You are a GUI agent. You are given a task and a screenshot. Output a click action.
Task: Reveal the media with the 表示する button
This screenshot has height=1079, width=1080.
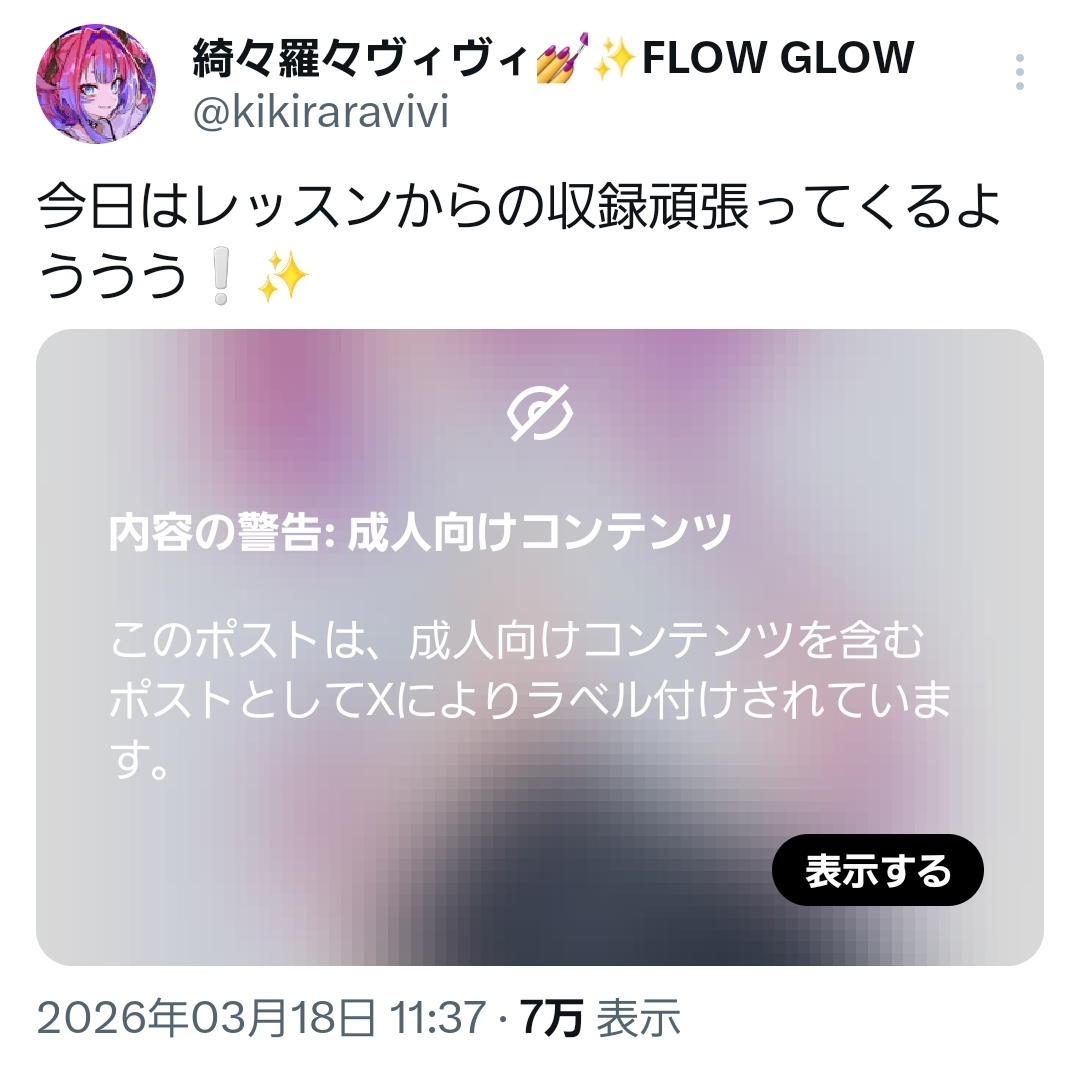pyautogui.click(x=878, y=870)
